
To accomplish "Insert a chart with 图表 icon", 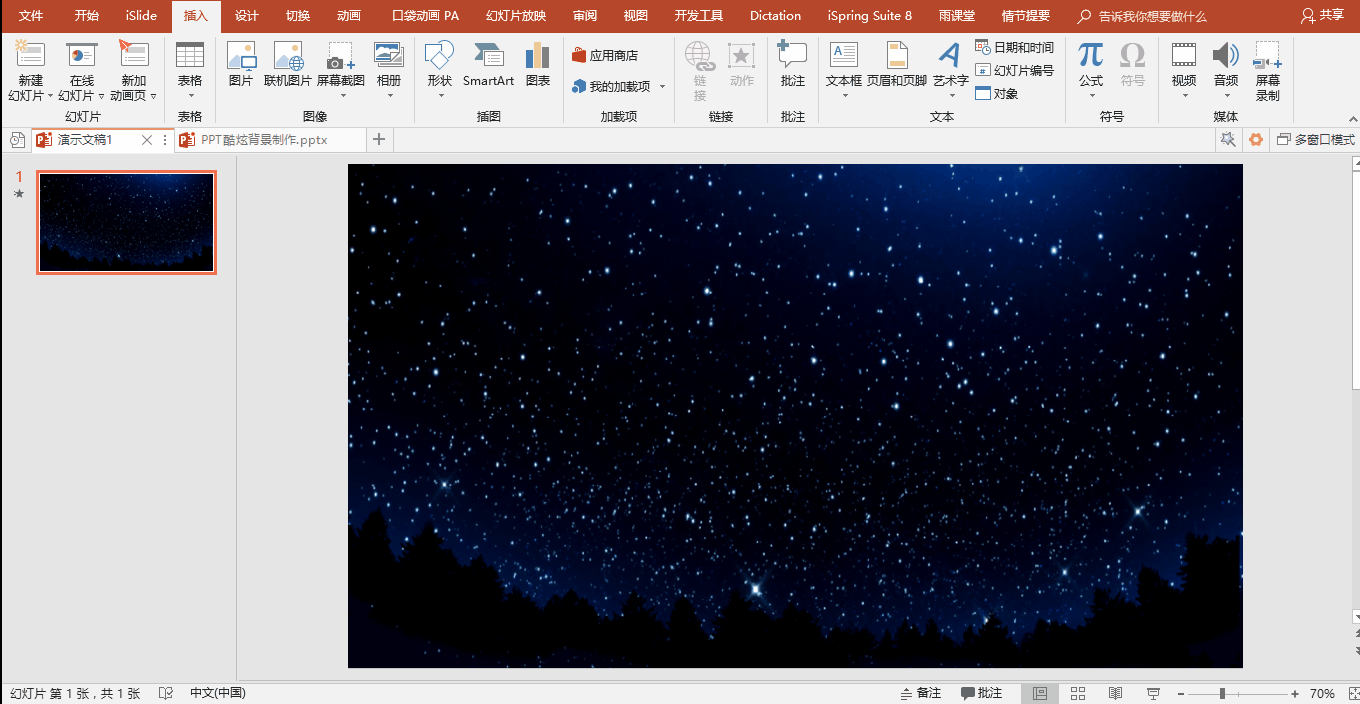I will tap(538, 65).
